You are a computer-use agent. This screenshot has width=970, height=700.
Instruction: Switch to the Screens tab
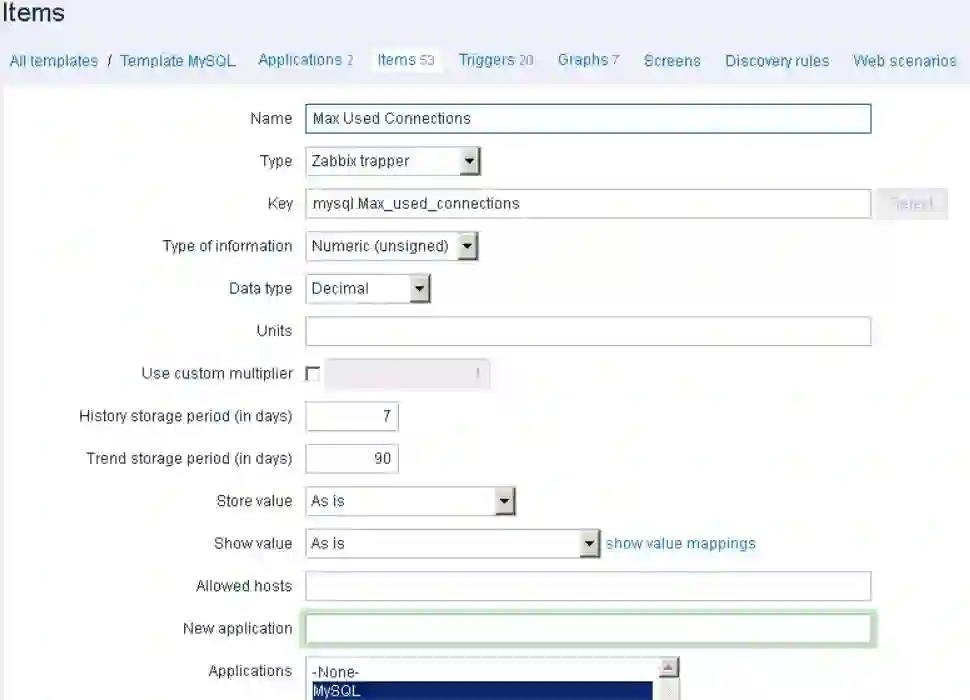click(x=672, y=61)
